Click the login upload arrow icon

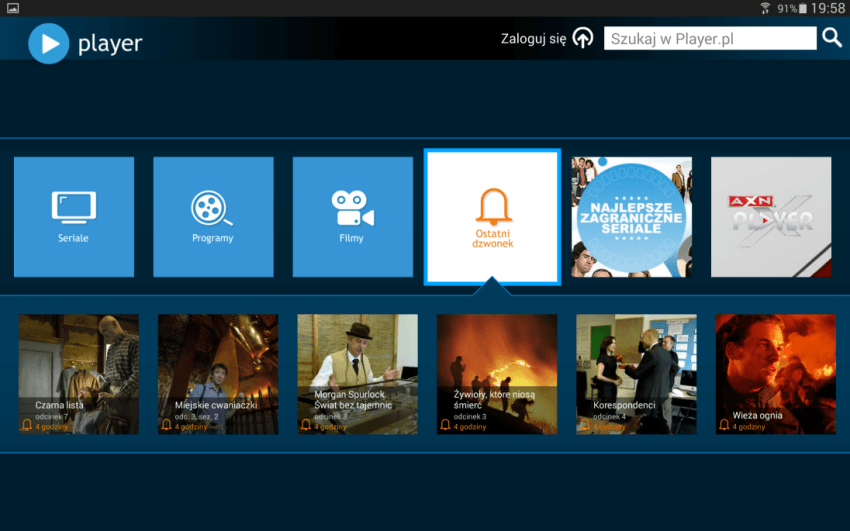click(x=582, y=39)
